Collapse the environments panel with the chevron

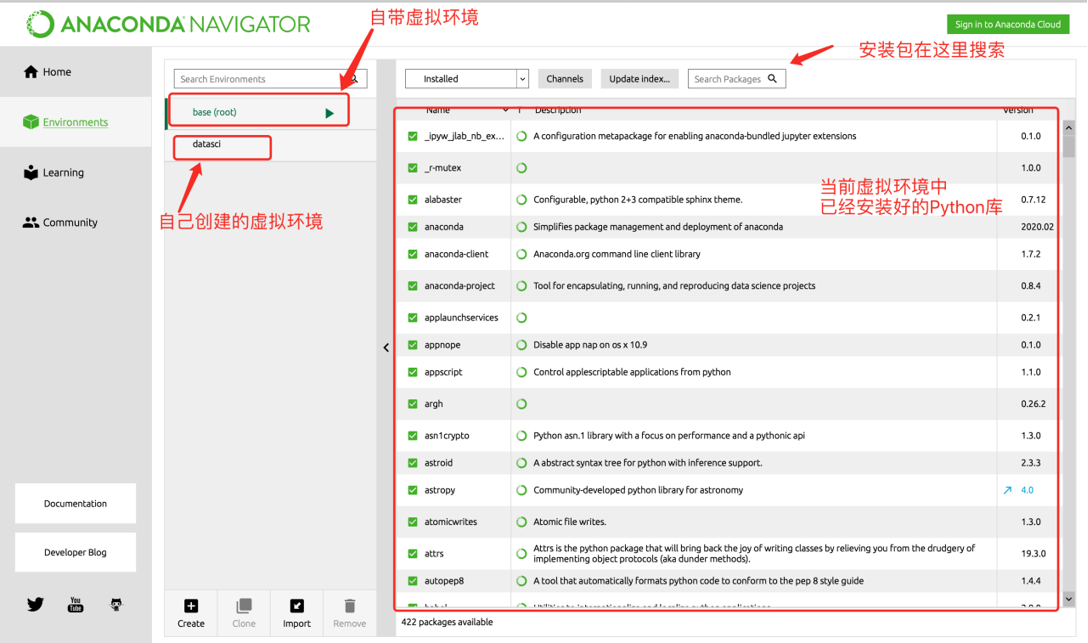(x=386, y=348)
